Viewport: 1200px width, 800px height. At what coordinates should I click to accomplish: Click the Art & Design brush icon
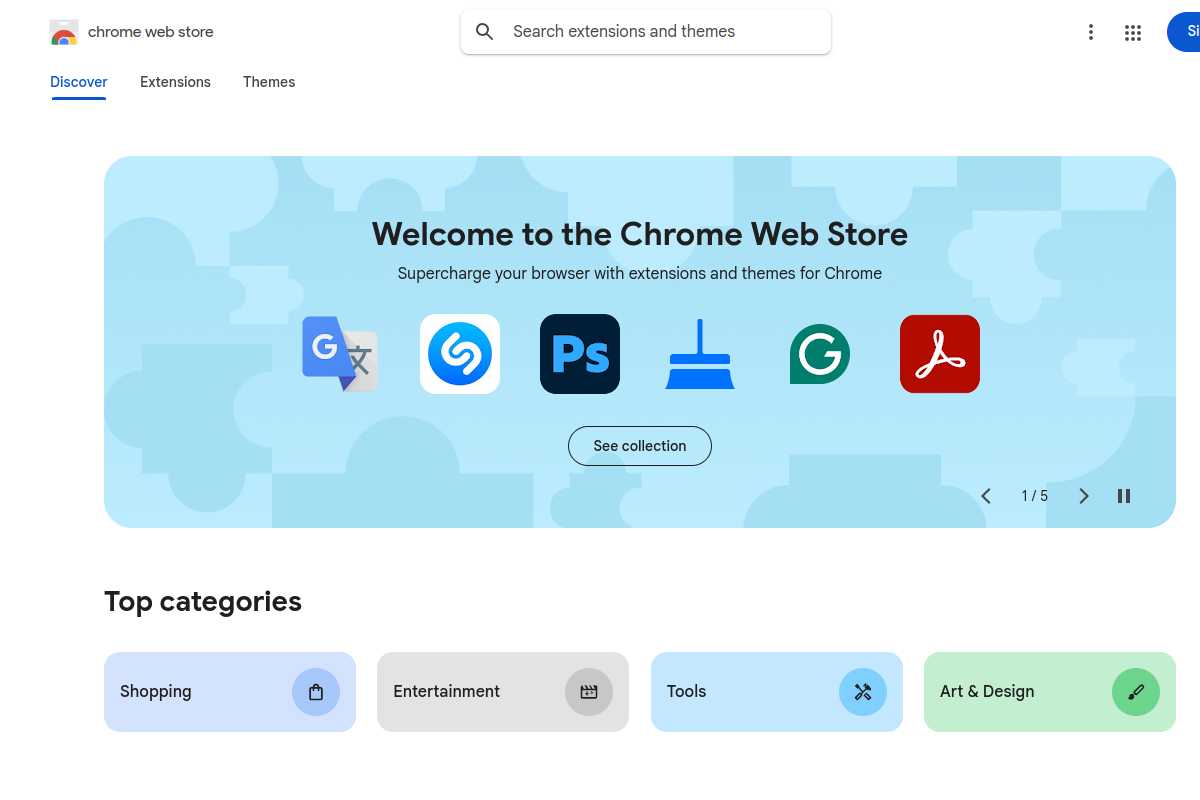coord(1136,692)
